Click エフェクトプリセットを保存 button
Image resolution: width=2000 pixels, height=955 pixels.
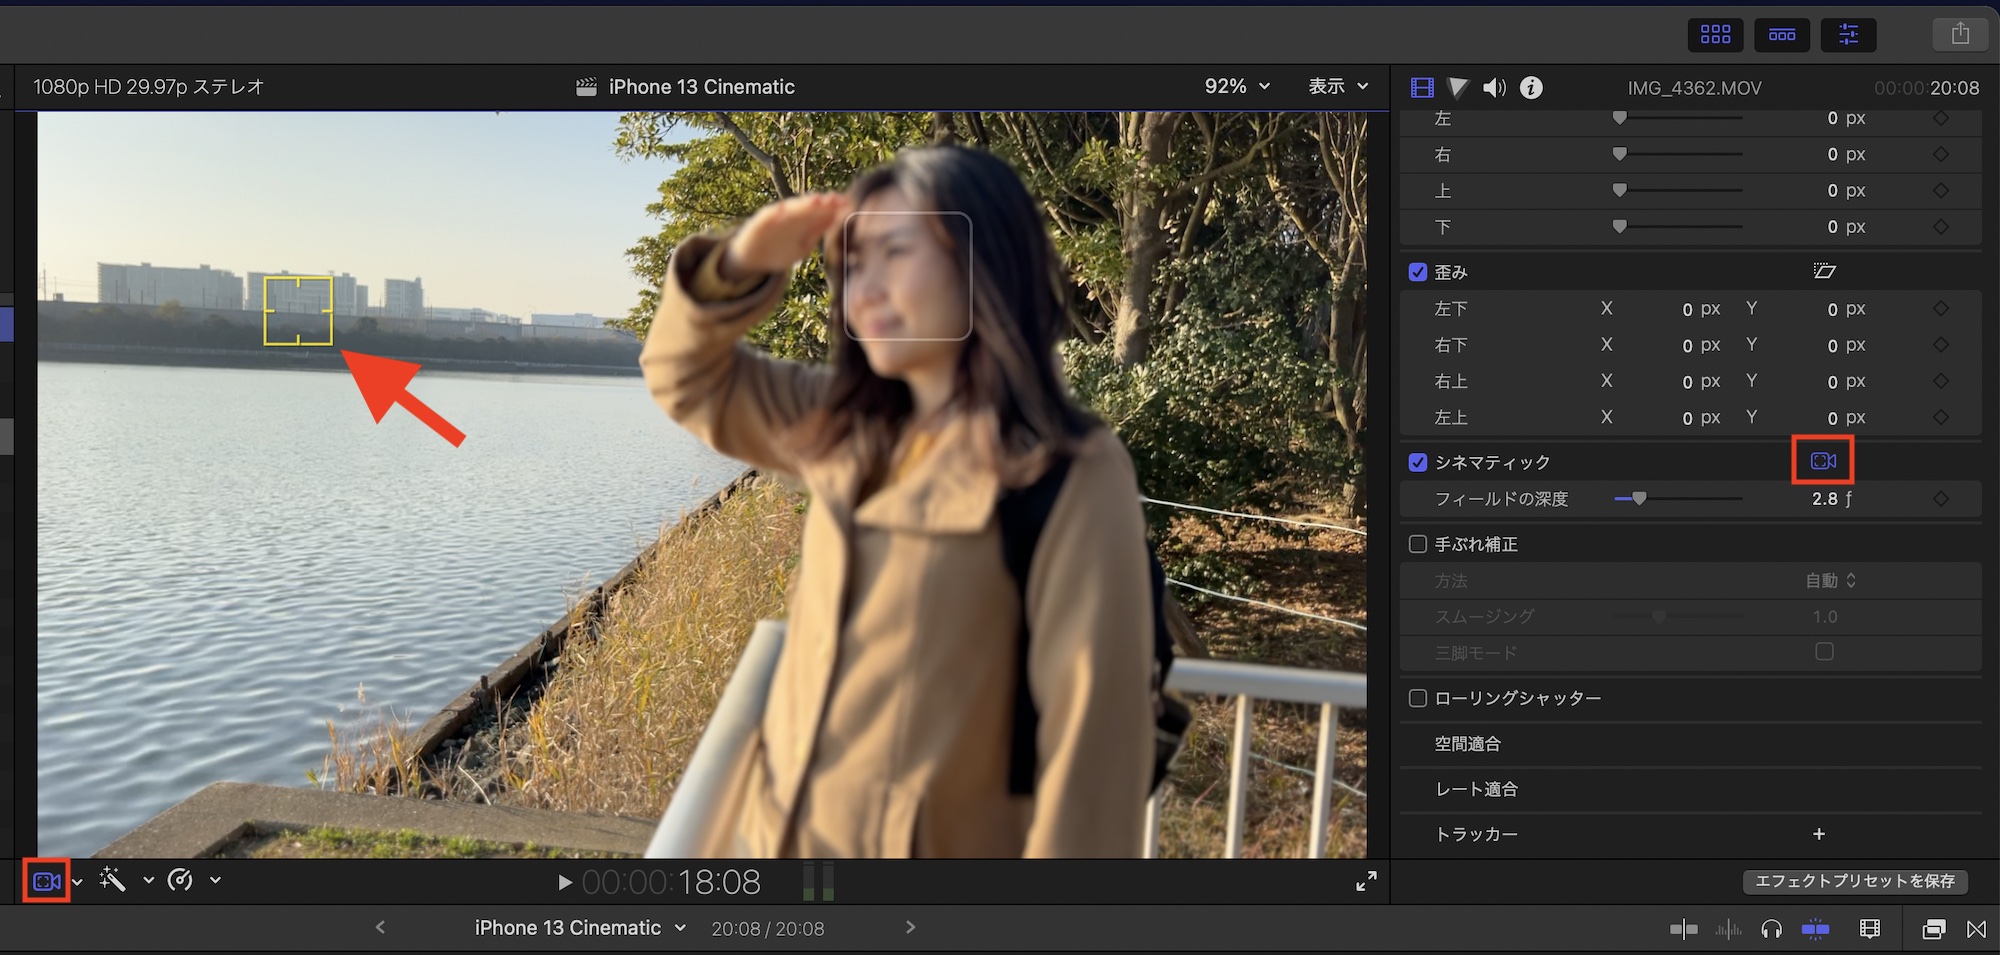1855,881
